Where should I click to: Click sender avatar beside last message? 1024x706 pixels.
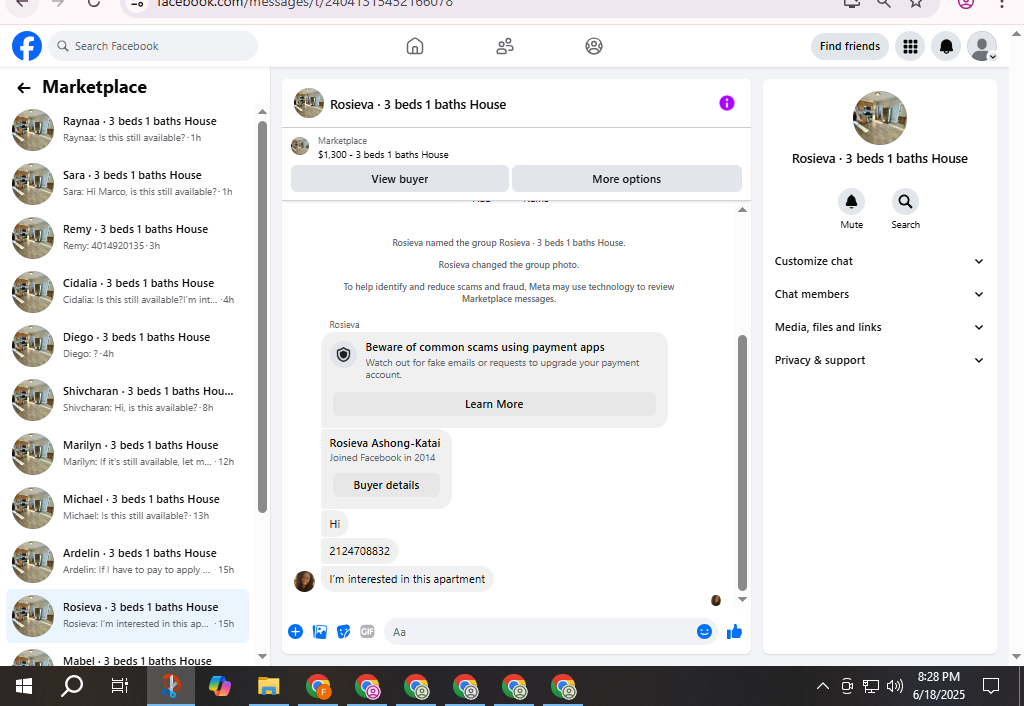(x=304, y=581)
